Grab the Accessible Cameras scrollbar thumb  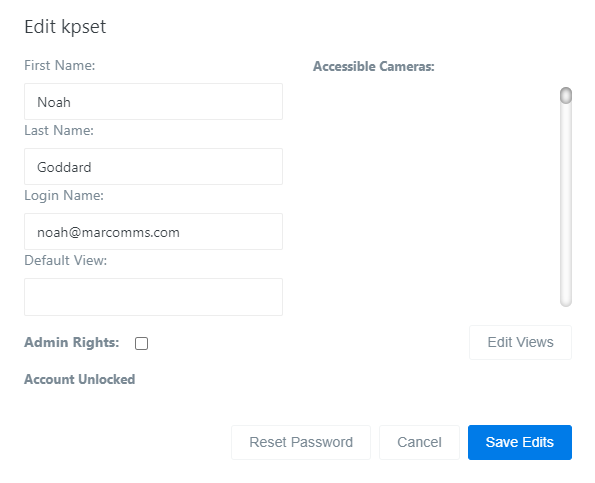[566, 95]
